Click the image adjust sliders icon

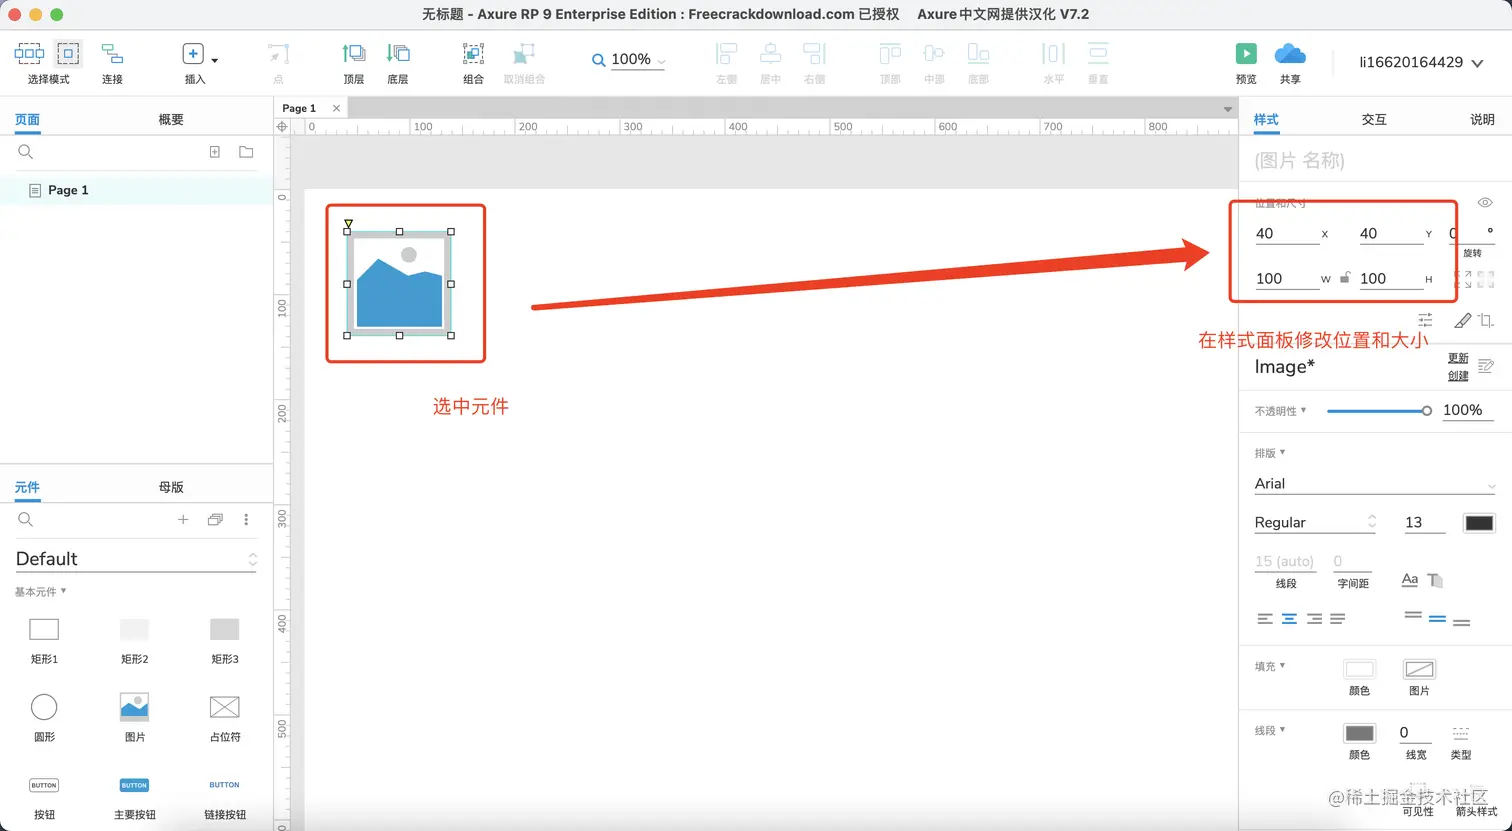tap(1425, 320)
